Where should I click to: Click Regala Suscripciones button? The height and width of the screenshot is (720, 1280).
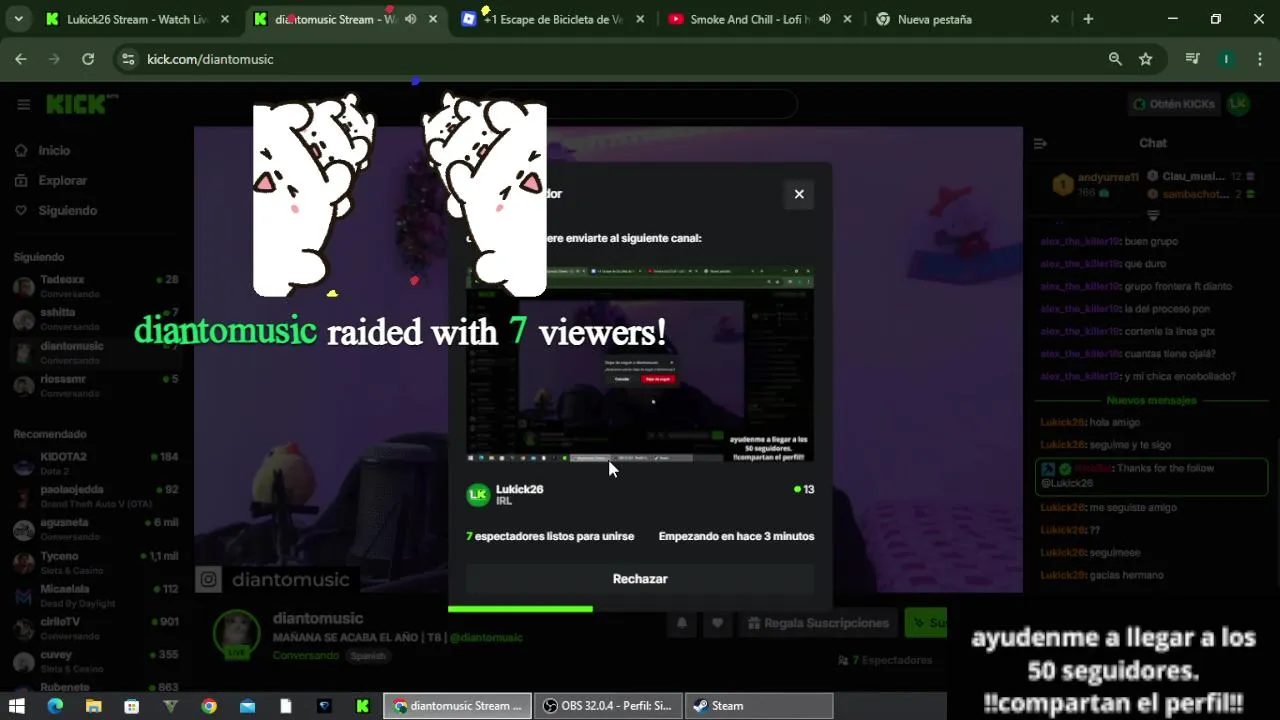pos(818,623)
